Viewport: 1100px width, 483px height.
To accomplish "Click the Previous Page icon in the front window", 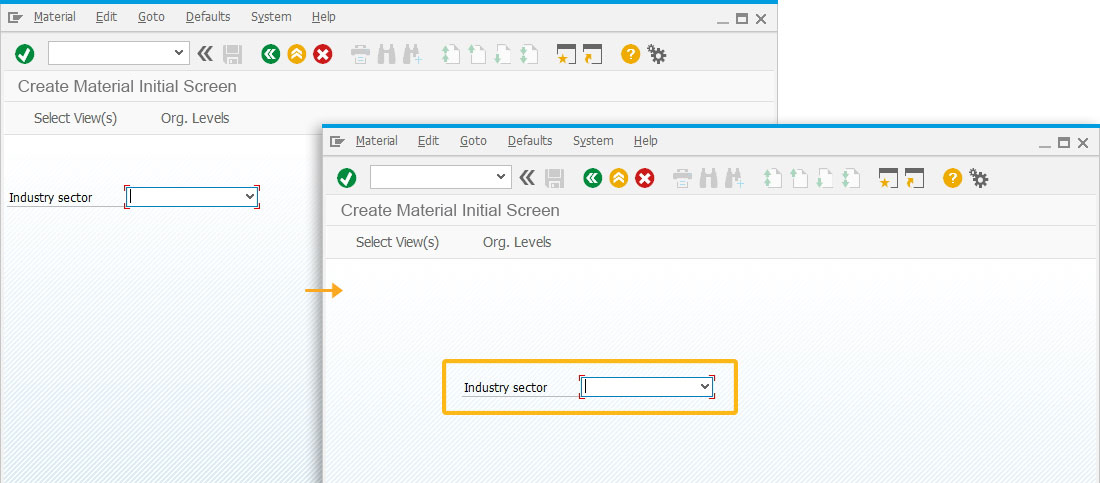I will coord(799,178).
